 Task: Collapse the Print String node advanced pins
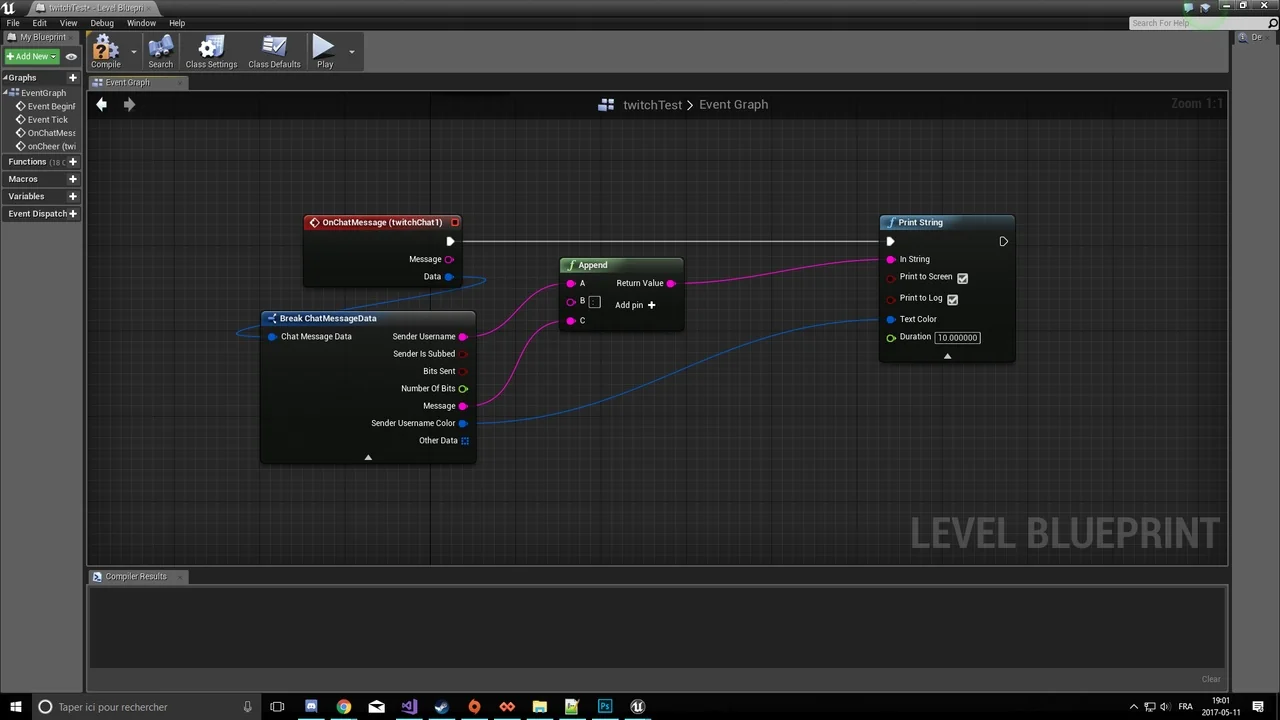(947, 356)
